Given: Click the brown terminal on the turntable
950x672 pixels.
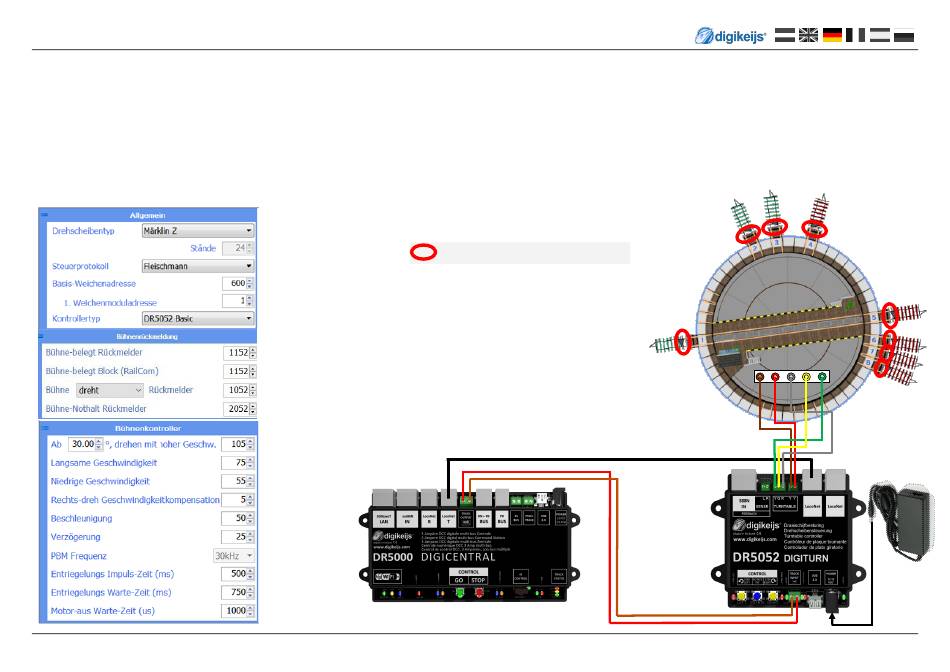Looking at the screenshot, I should click(x=760, y=377).
